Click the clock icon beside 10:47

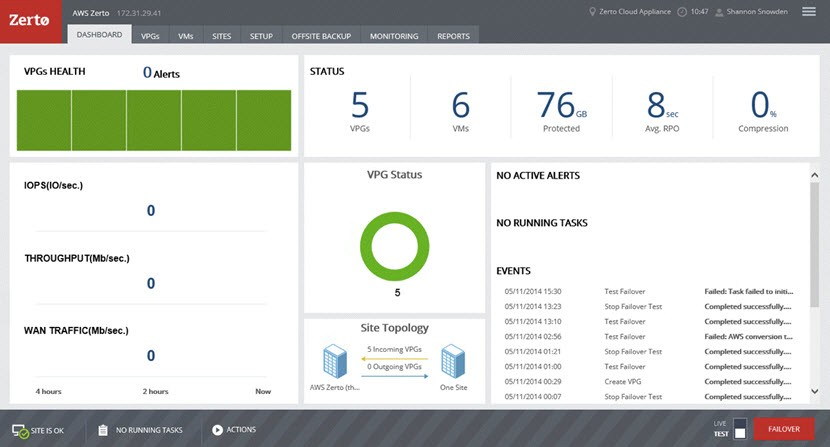tap(682, 12)
